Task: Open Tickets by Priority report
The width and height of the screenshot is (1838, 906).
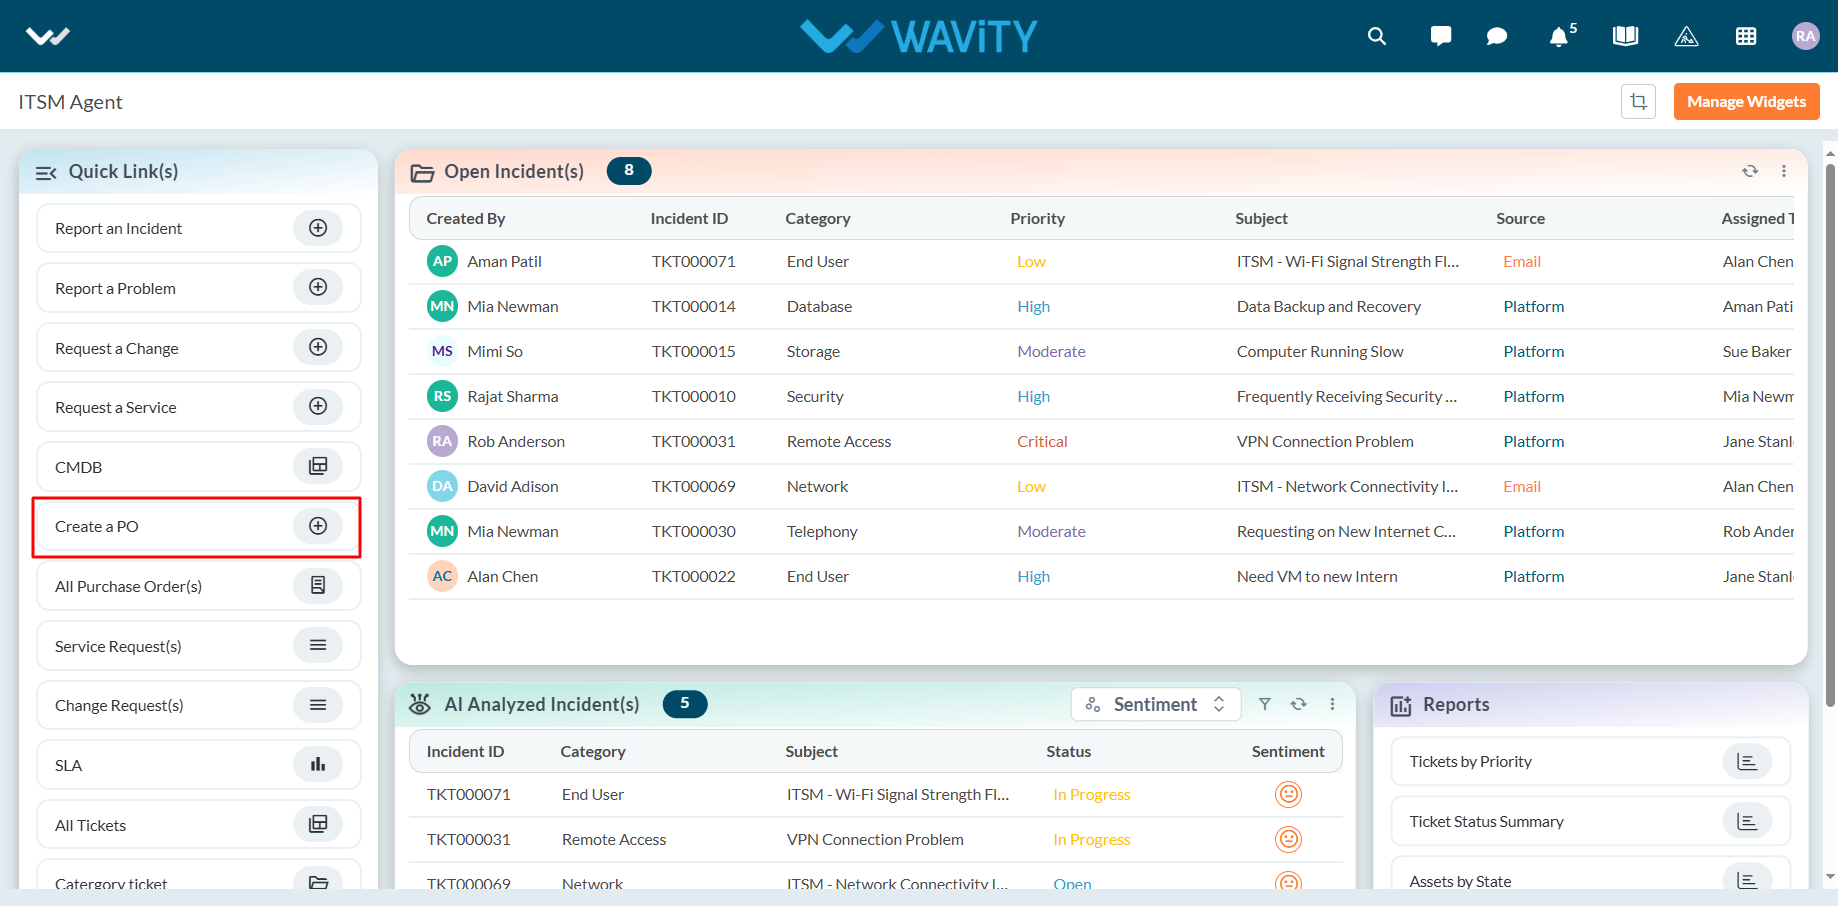Action: (1590, 762)
